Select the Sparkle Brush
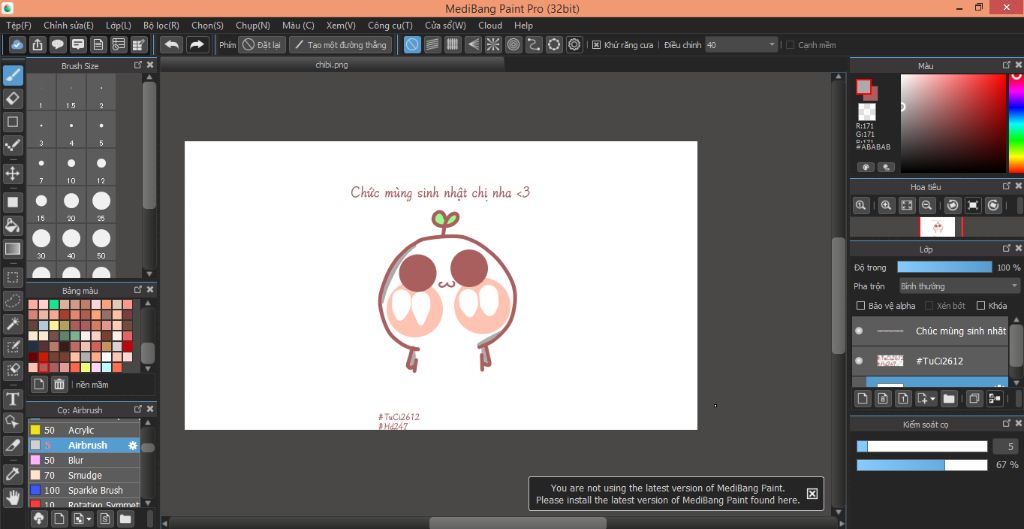 [84, 490]
